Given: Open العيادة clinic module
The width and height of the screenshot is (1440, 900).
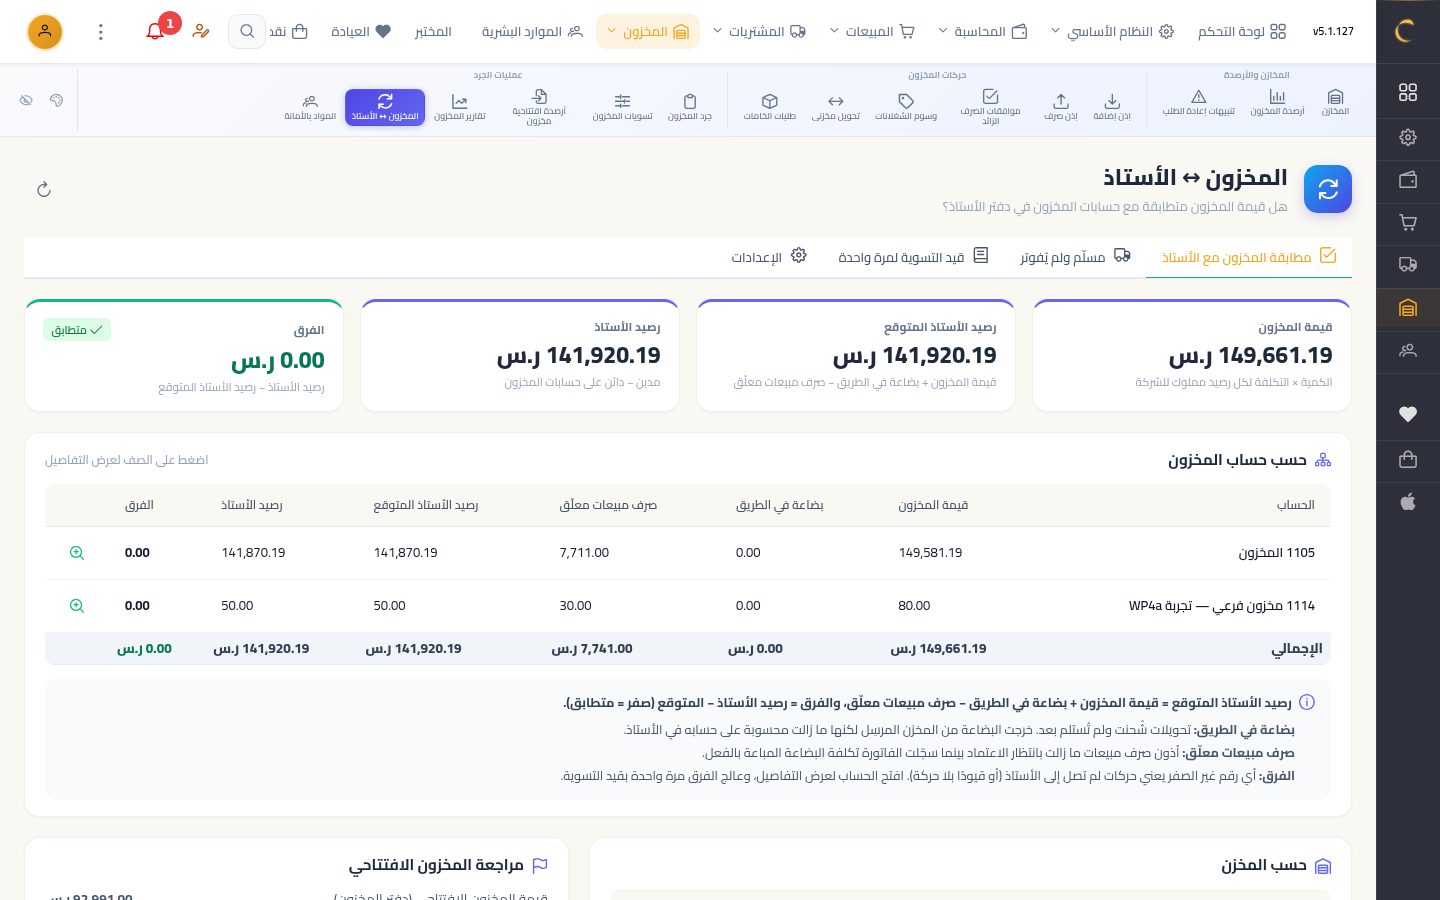Looking at the screenshot, I should point(361,32).
